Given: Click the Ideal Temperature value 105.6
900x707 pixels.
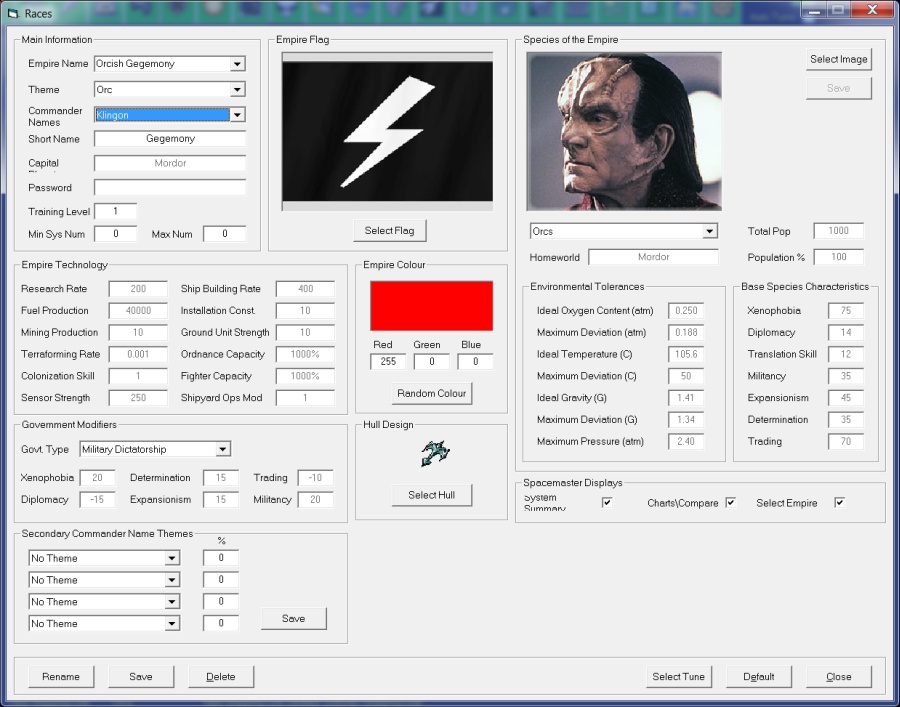Looking at the screenshot, I should click(686, 354).
